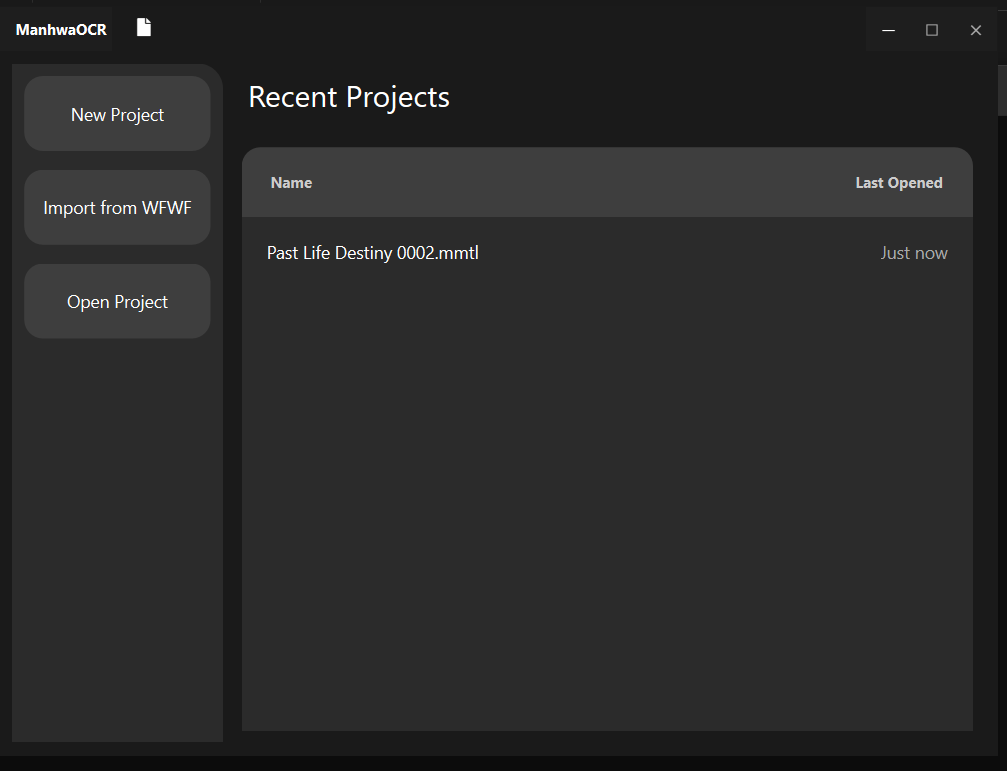1007x771 pixels.
Task: Click the 'Just now' timestamp in project row
Action: tap(913, 253)
